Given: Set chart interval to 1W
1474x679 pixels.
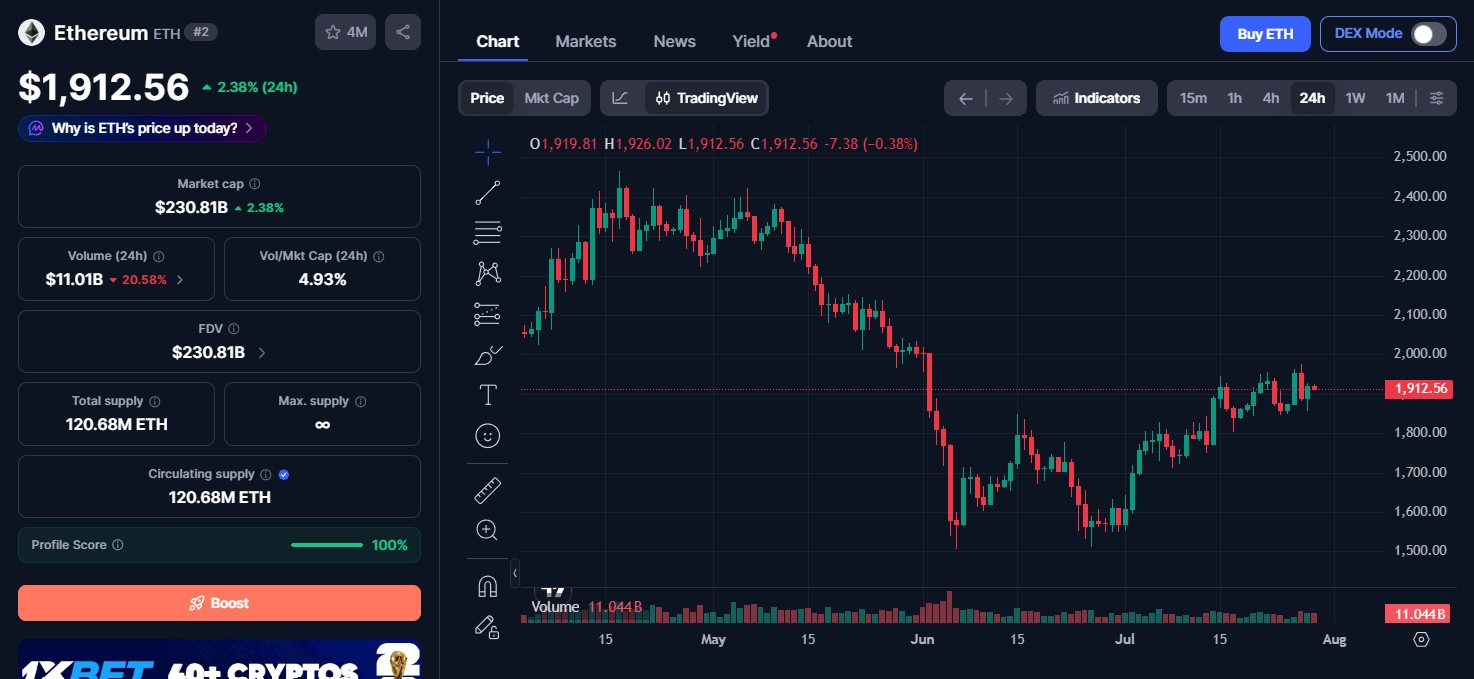Looking at the screenshot, I should tap(1355, 98).
